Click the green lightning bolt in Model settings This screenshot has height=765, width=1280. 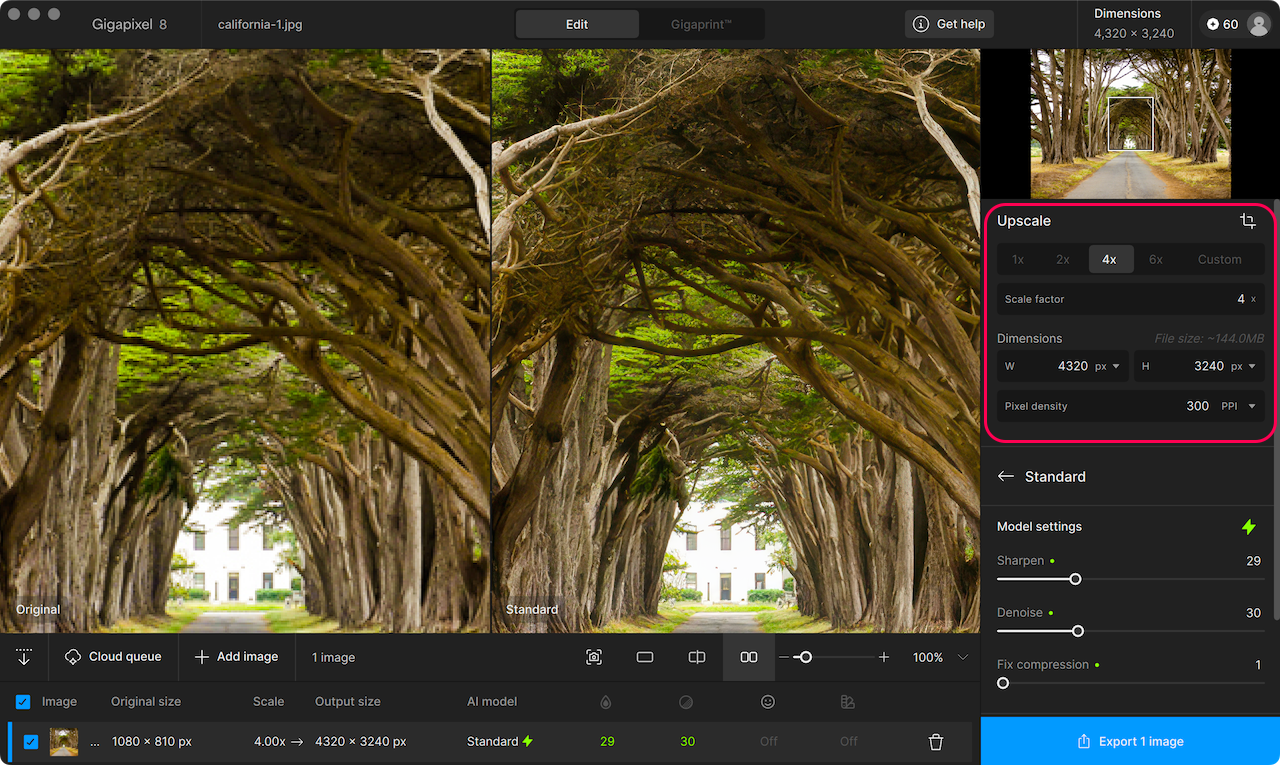pos(1248,526)
